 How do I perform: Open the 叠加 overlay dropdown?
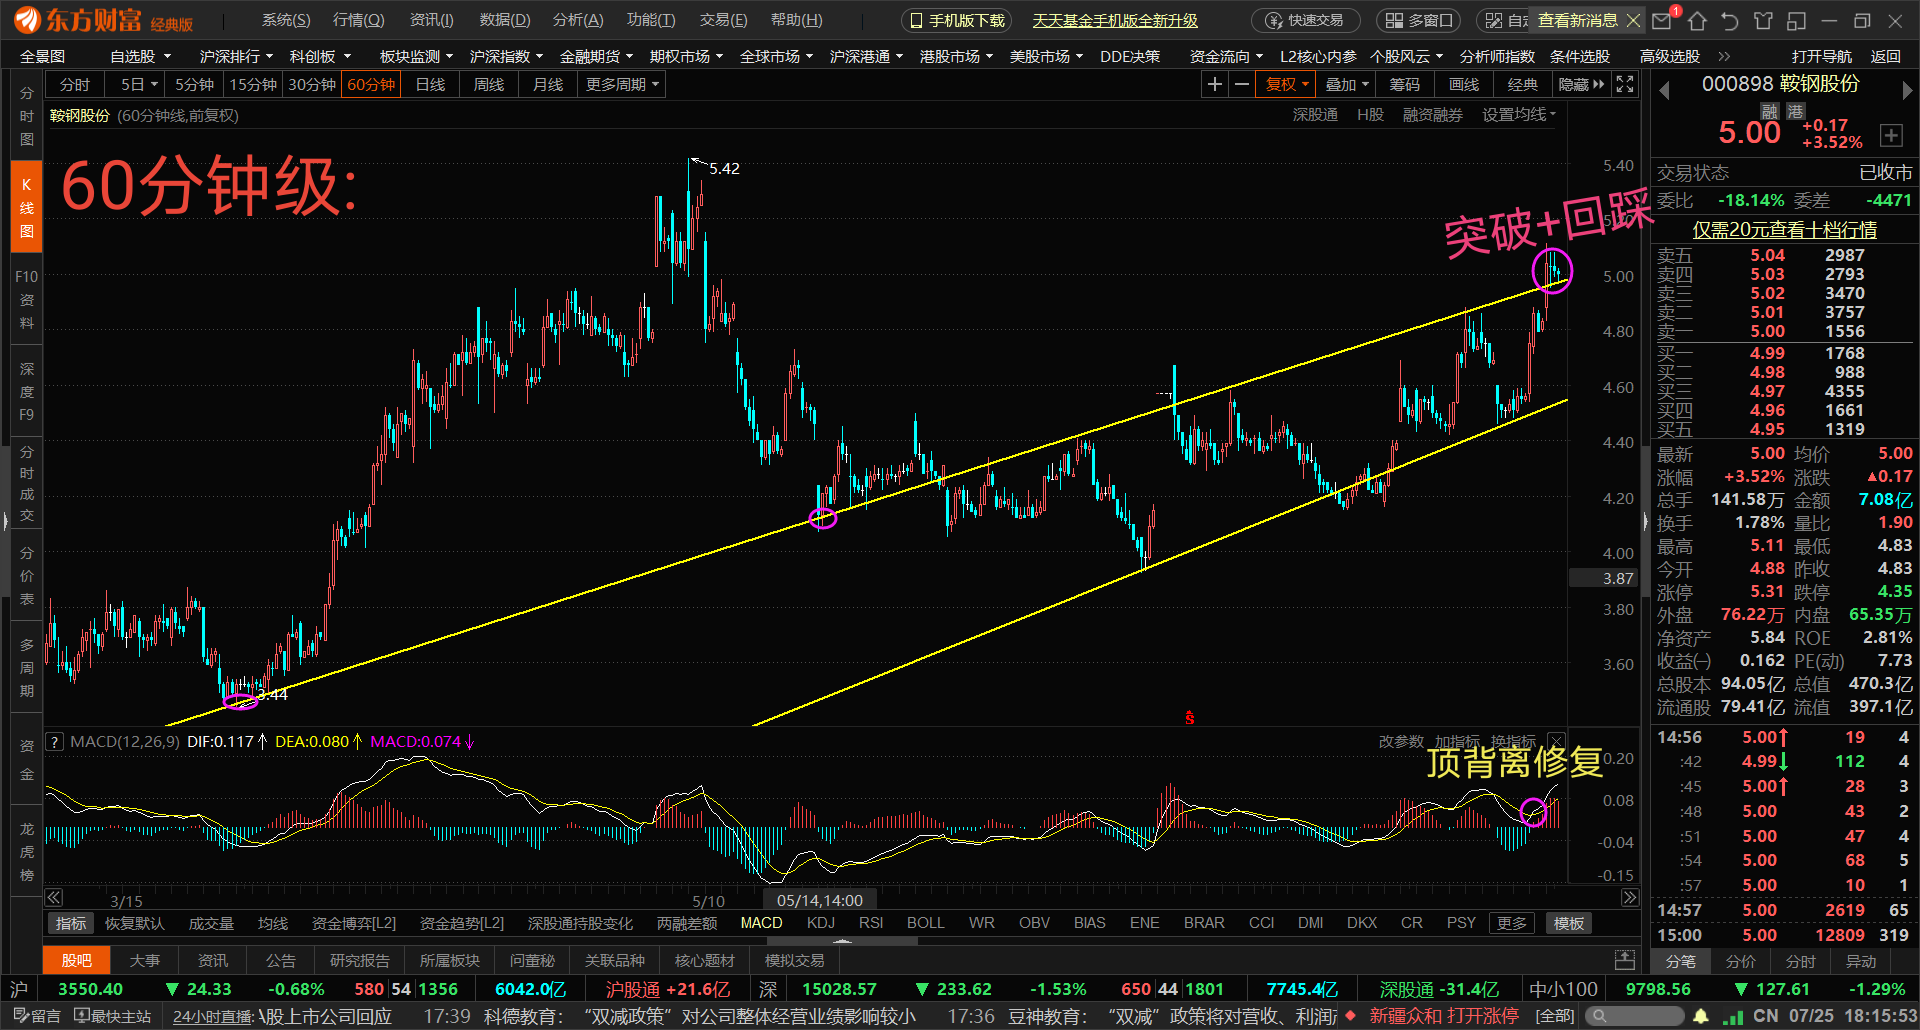click(1346, 85)
